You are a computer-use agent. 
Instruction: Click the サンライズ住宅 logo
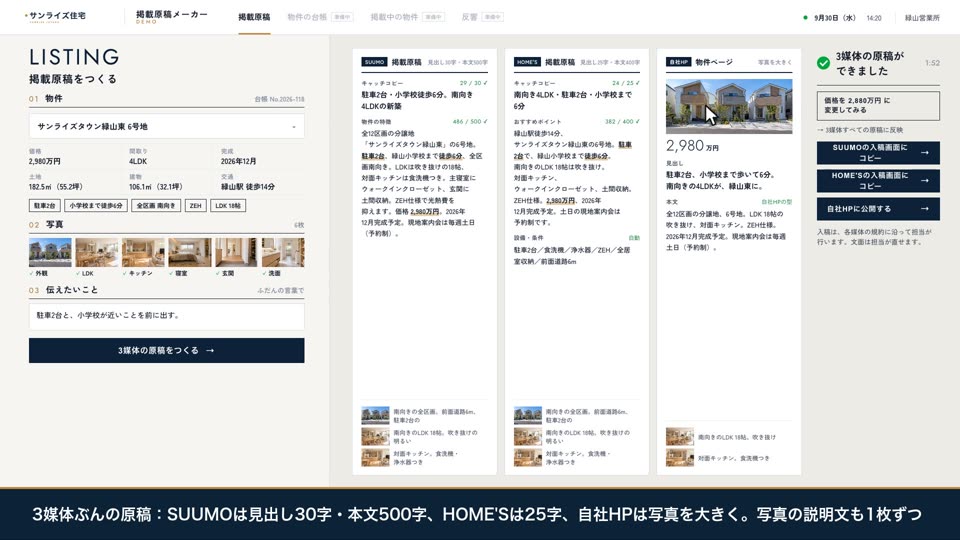pos(55,16)
